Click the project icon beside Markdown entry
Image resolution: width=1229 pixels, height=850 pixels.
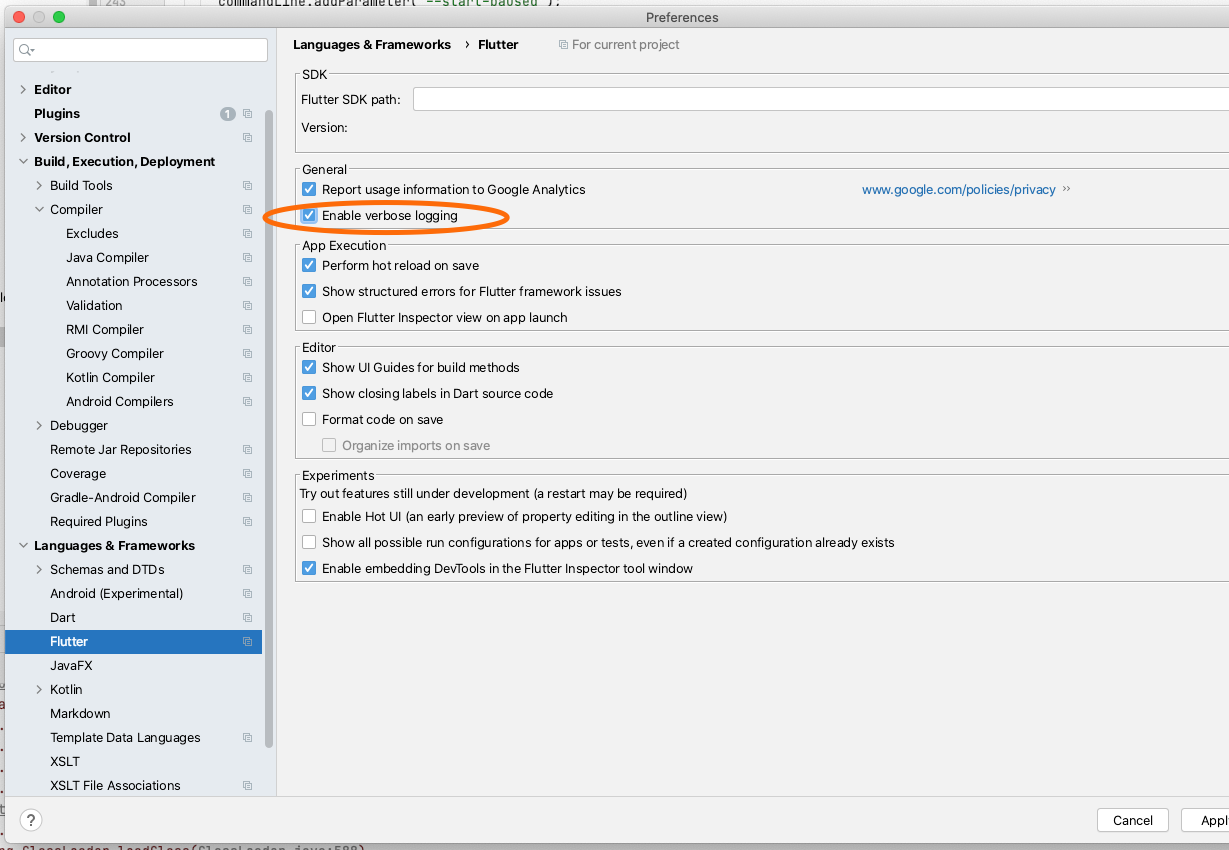tap(247, 713)
